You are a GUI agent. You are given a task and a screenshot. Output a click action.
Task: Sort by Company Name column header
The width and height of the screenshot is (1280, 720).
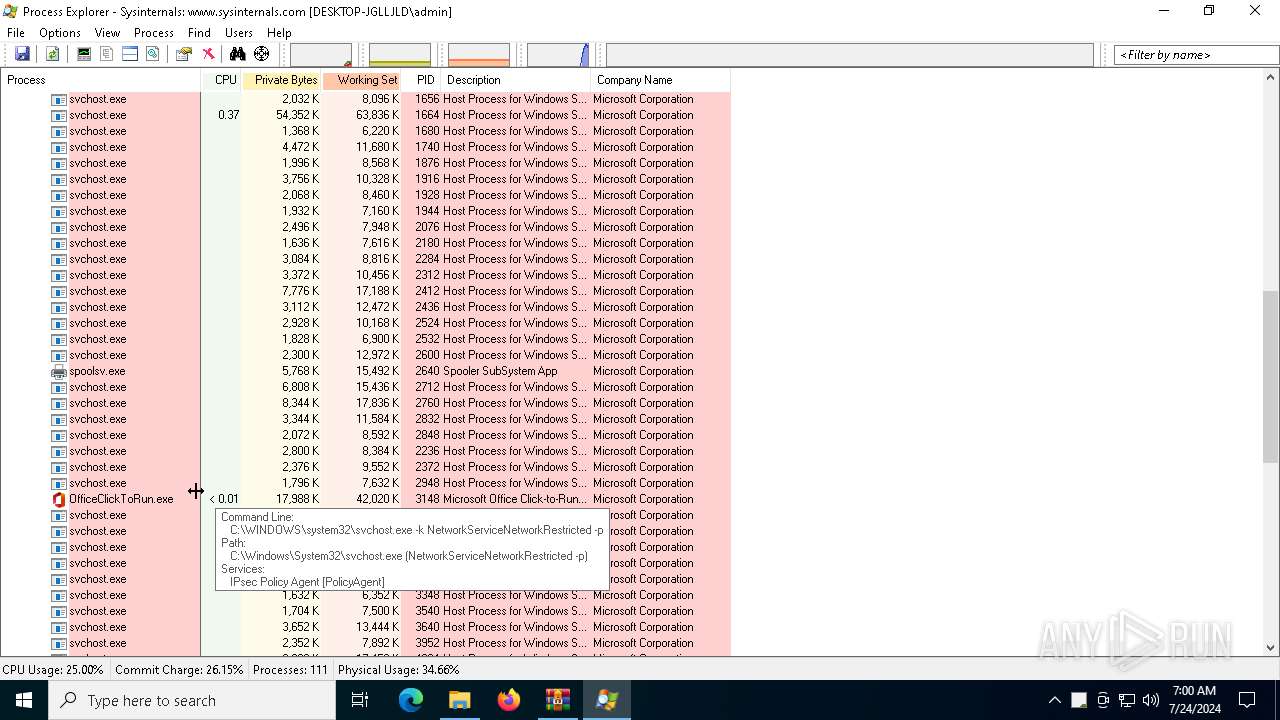pos(660,80)
